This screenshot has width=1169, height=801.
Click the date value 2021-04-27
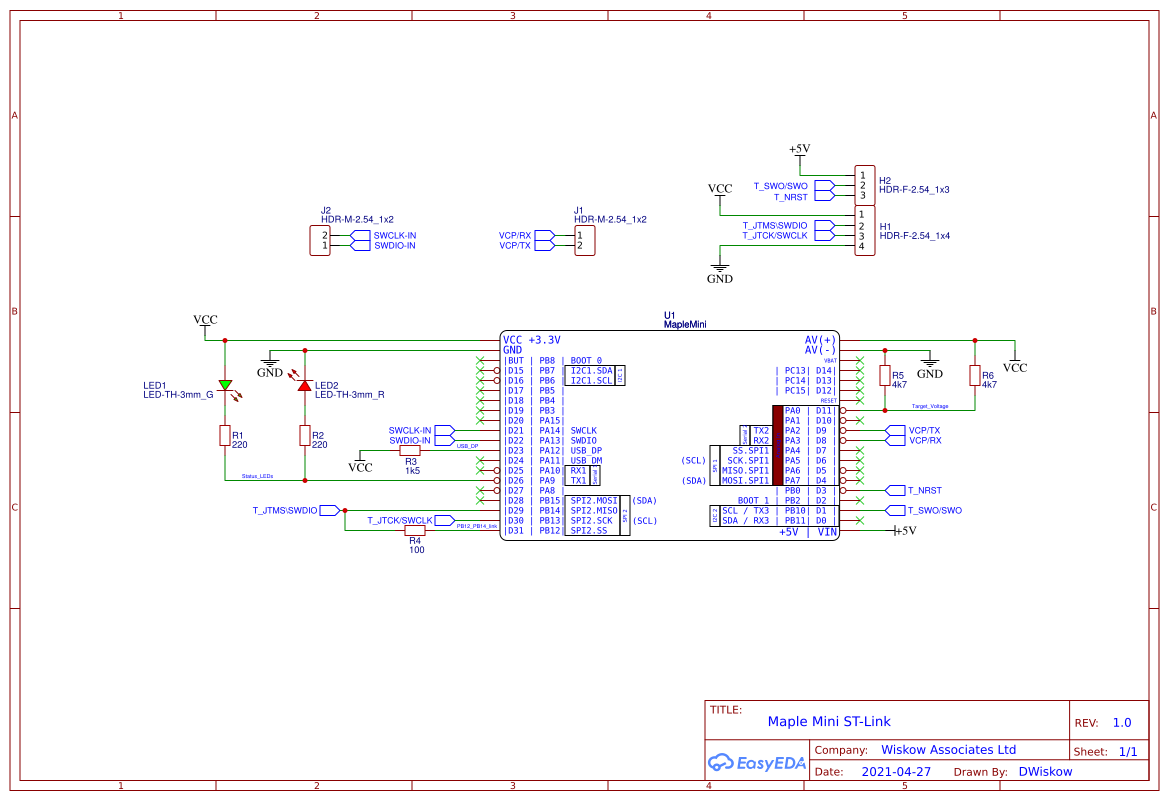[896, 772]
